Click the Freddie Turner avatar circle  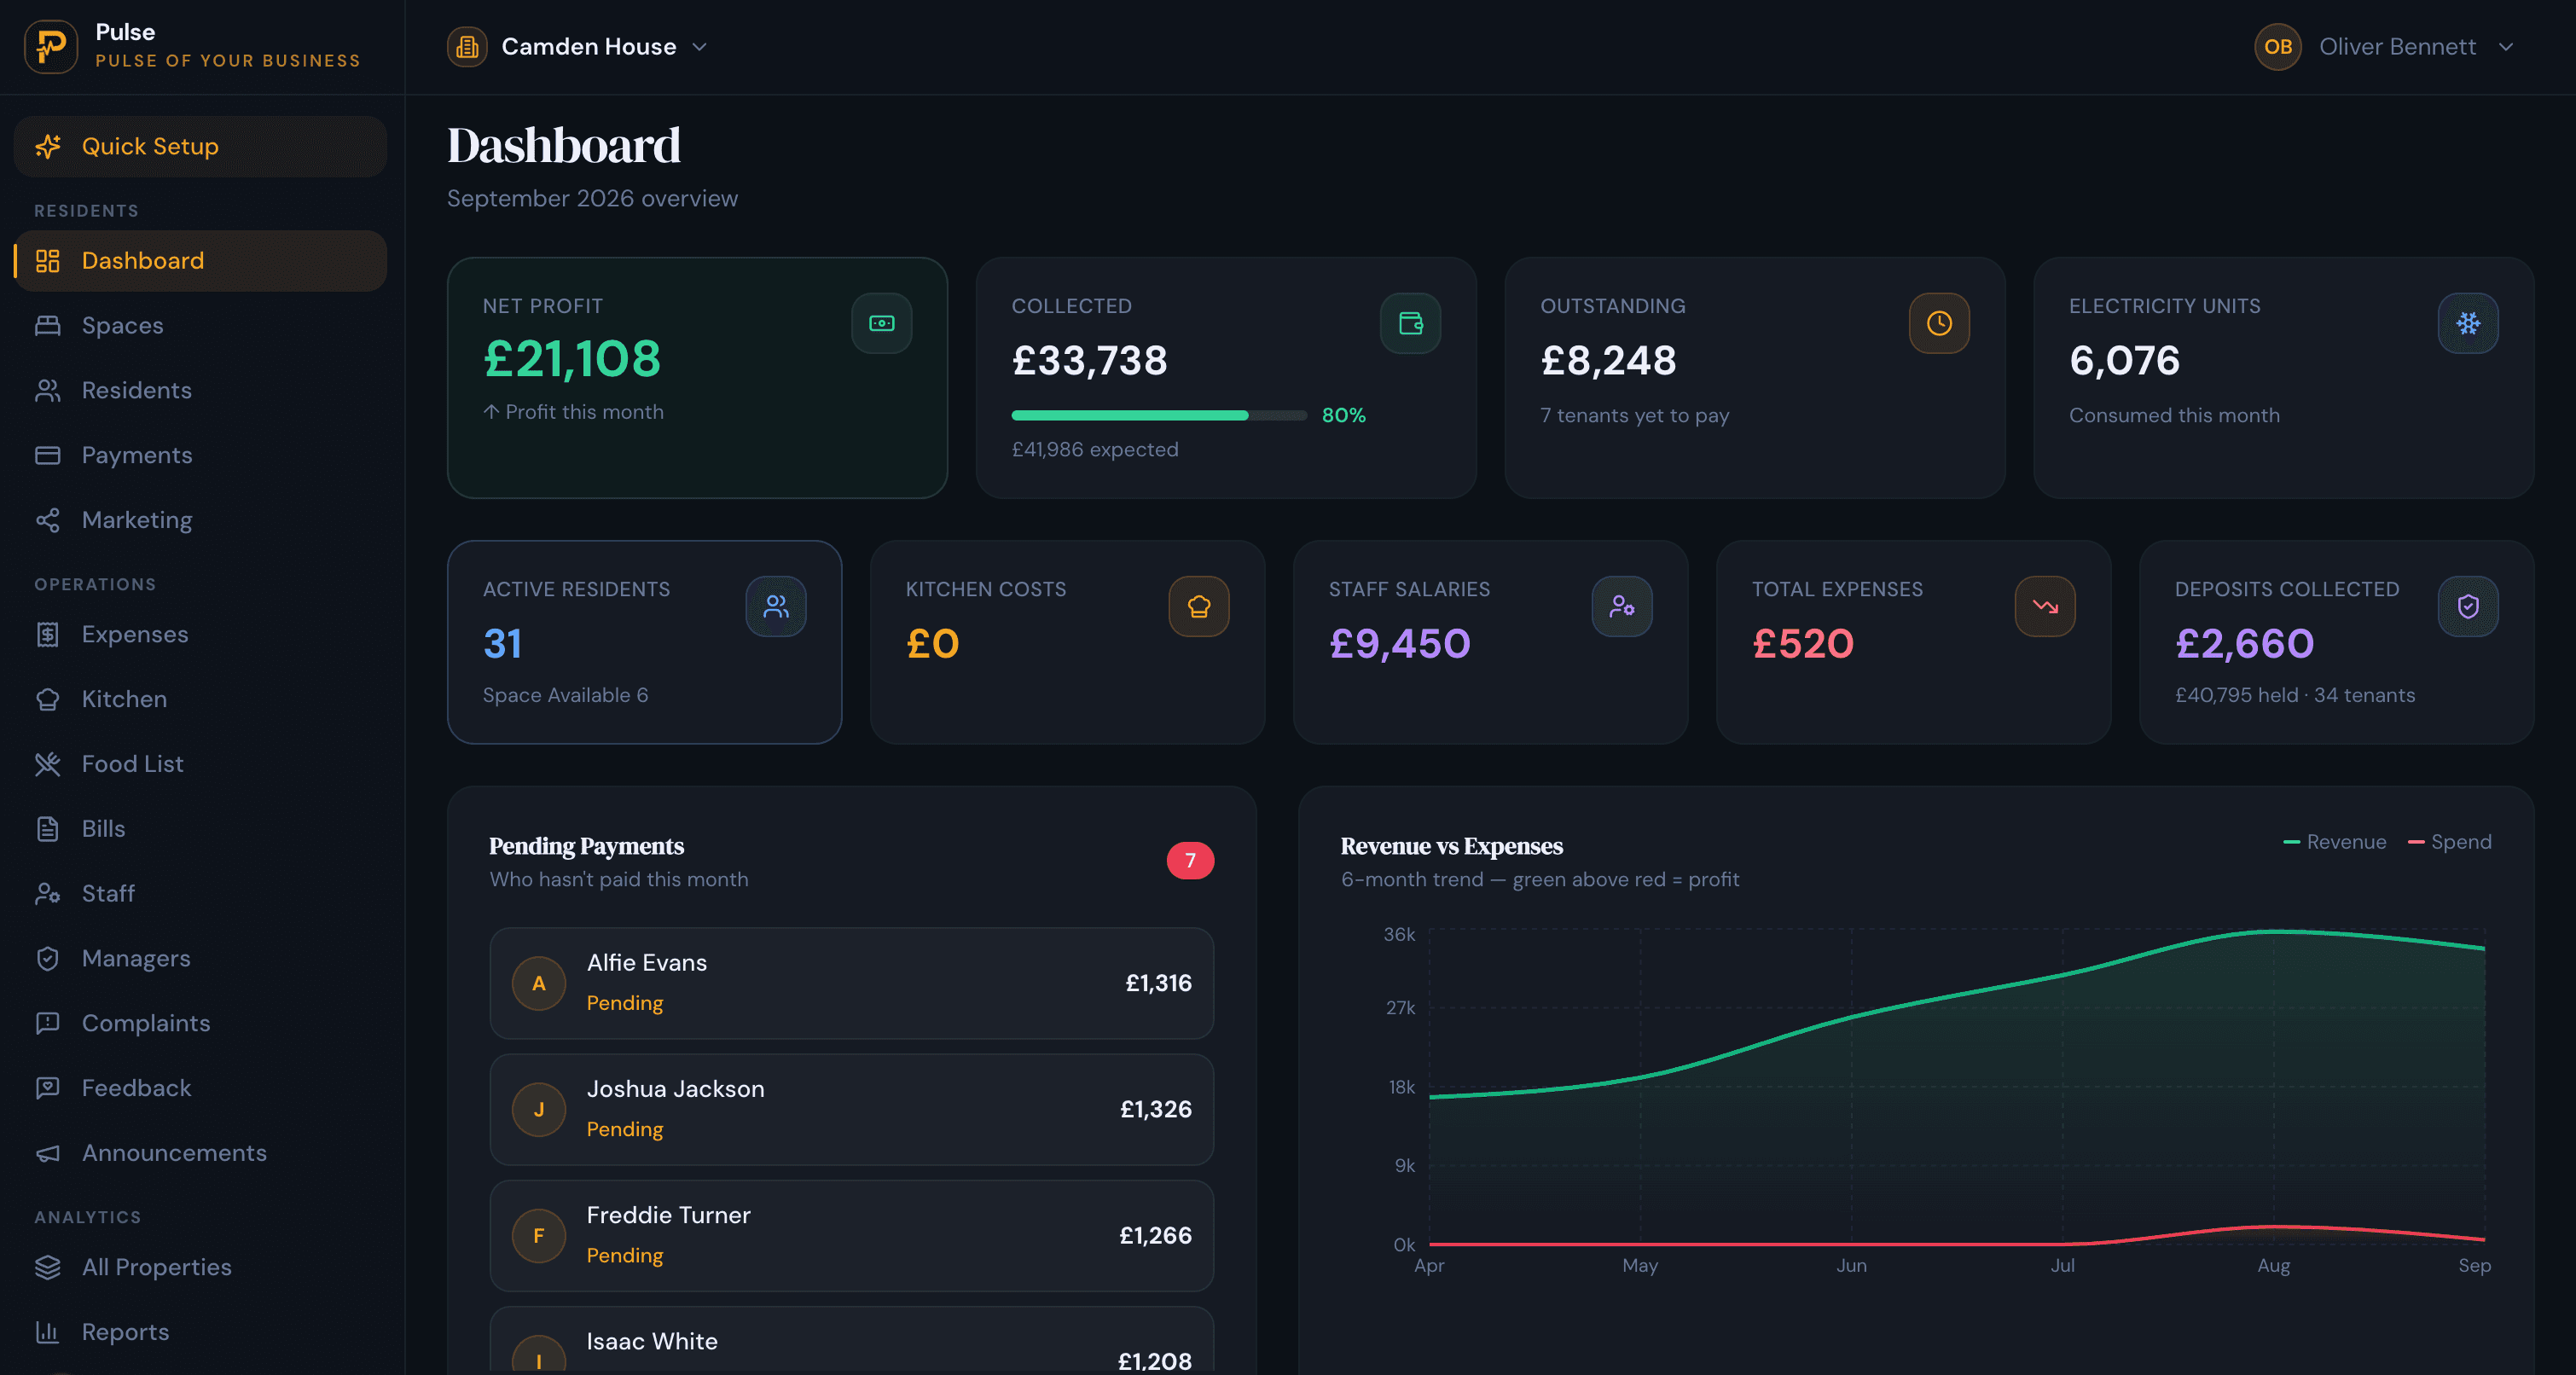coord(539,1235)
